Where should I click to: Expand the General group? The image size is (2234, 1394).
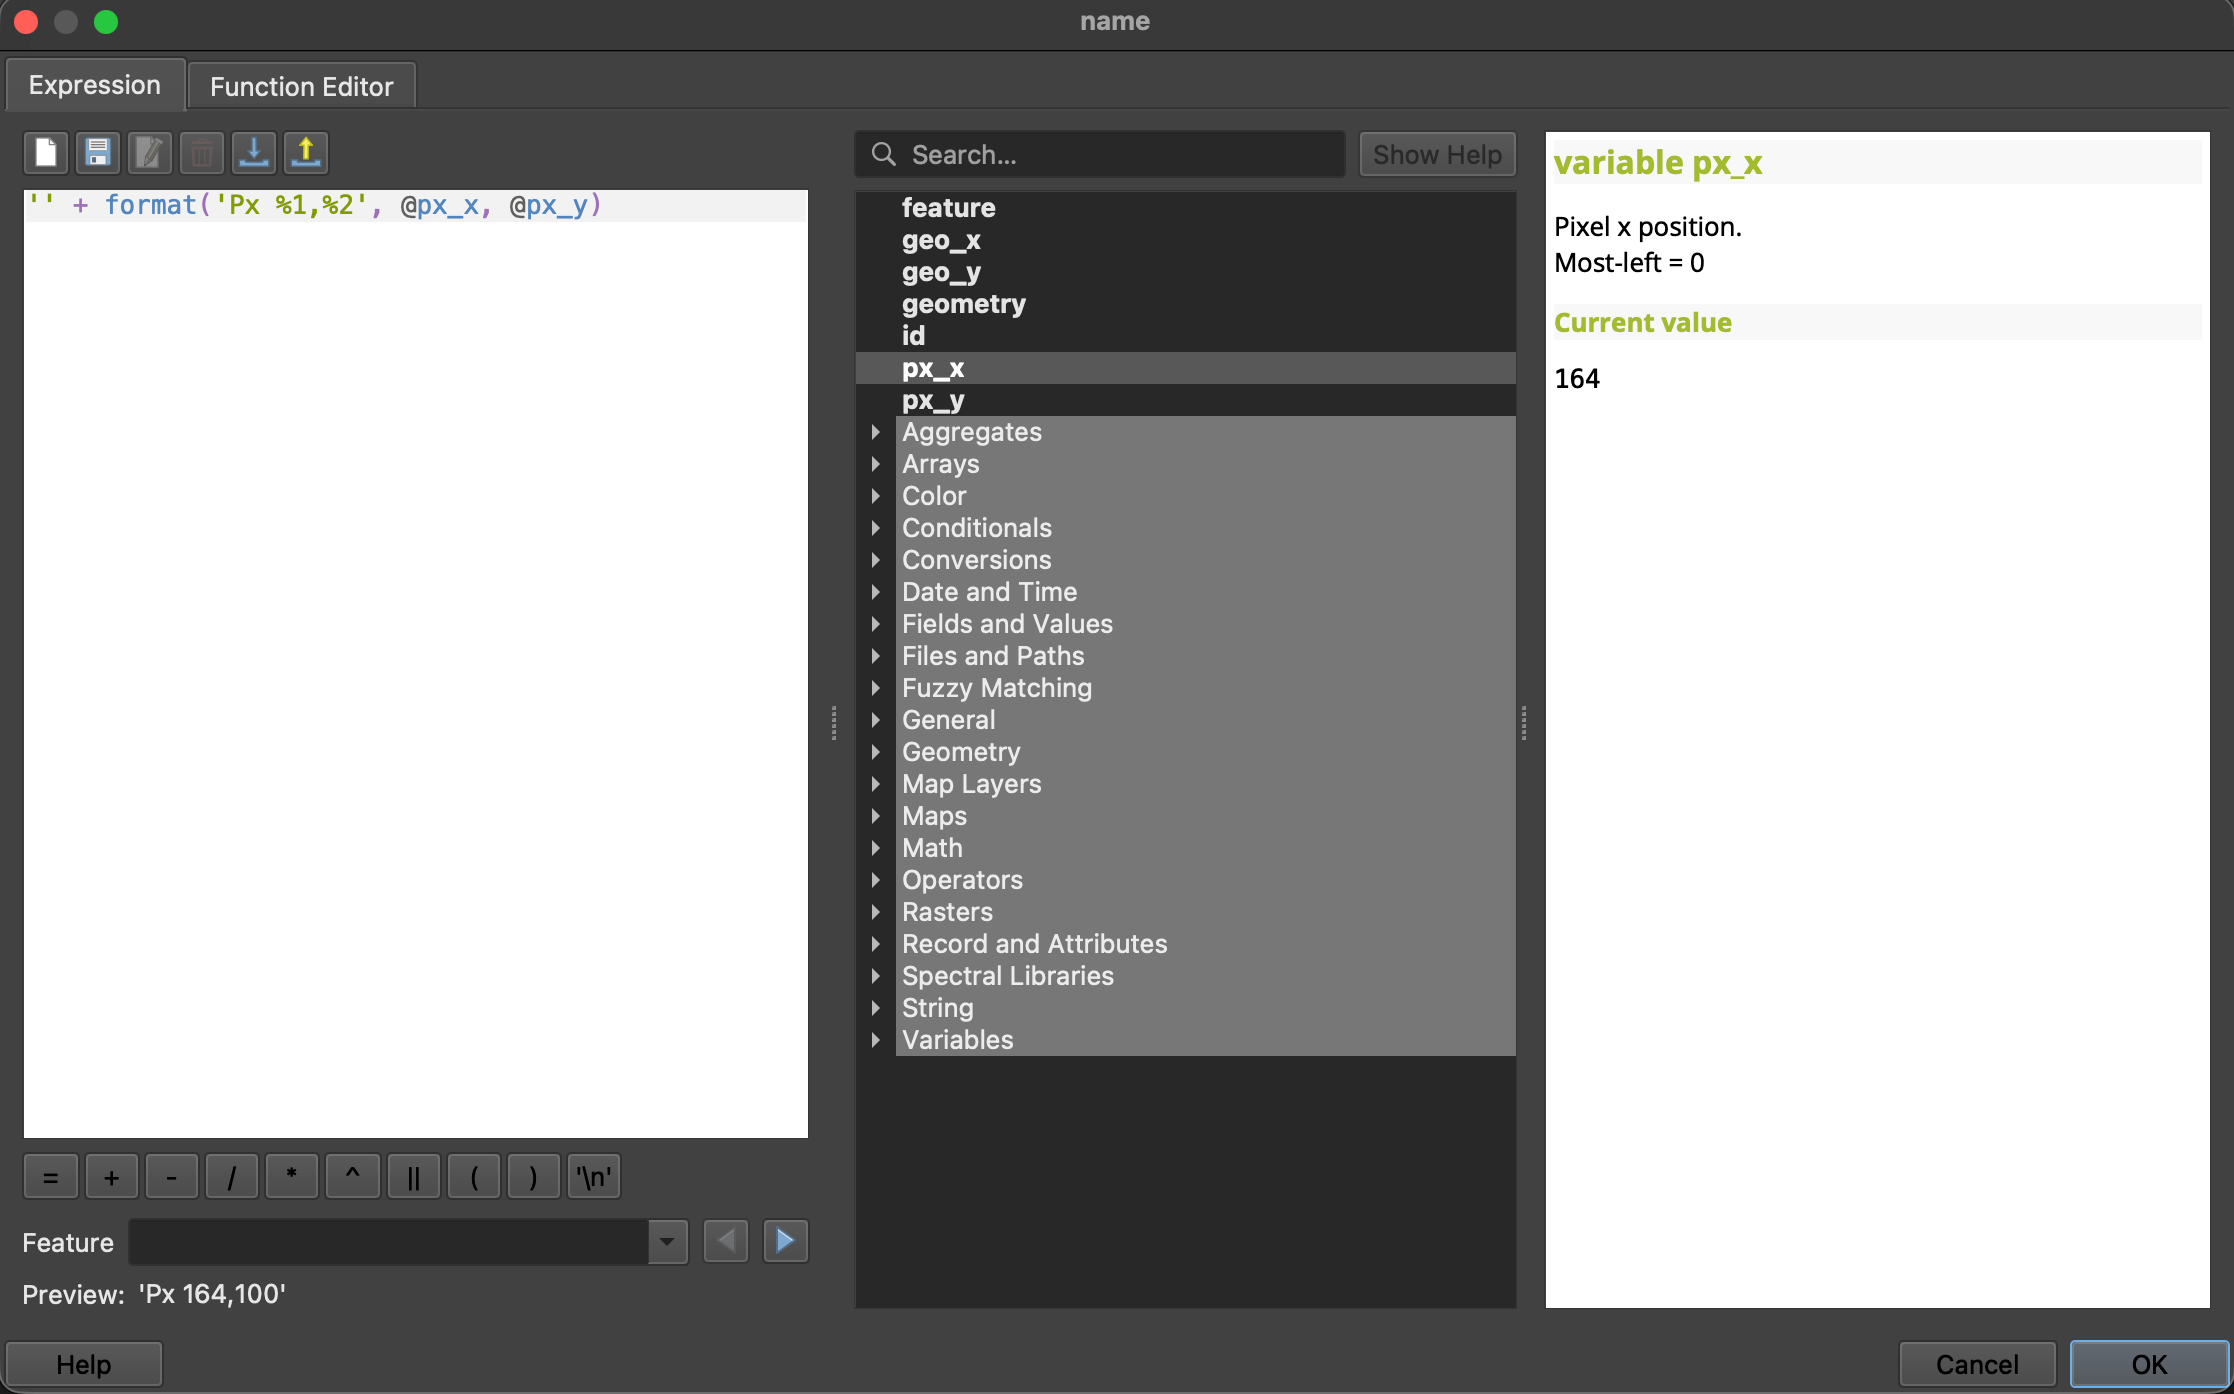coord(876,720)
